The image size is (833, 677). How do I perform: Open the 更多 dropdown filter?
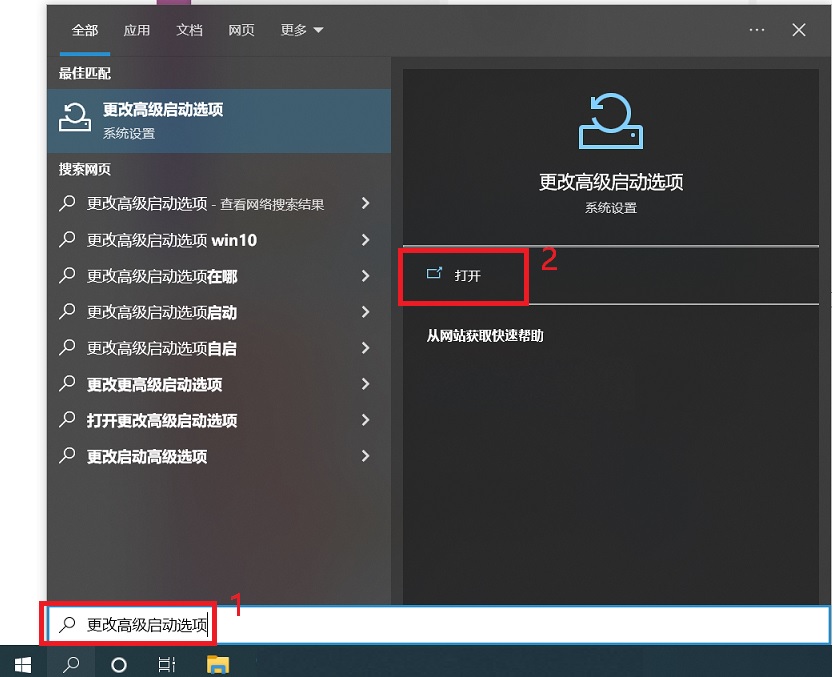pos(302,30)
